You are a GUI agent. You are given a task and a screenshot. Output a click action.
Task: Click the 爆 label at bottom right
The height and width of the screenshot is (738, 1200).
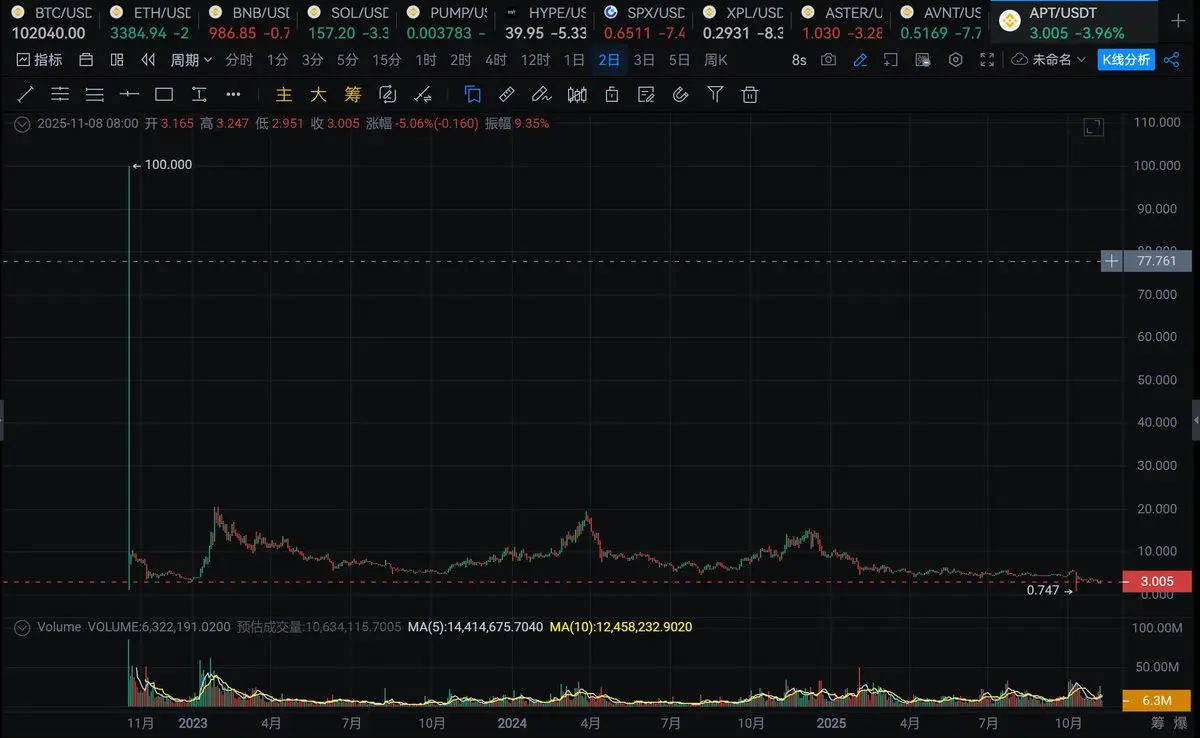(x=1181, y=723)
